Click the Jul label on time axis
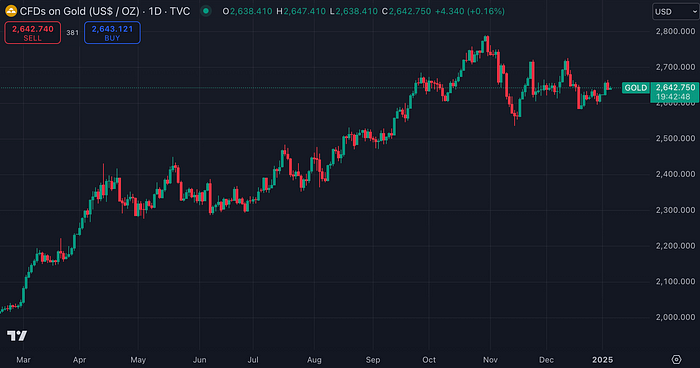700x368 pixels. [253, 360]
